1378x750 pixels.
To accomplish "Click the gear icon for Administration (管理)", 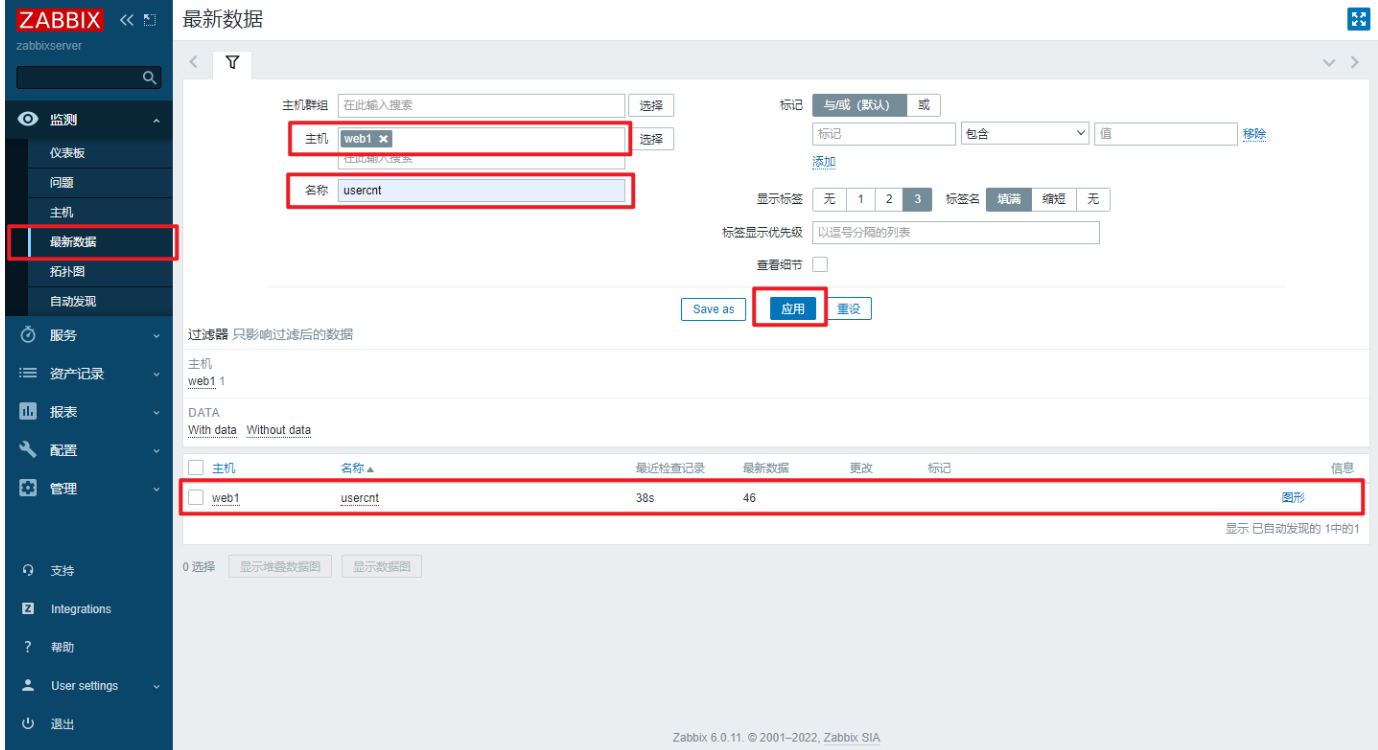I will click(29, 488).
